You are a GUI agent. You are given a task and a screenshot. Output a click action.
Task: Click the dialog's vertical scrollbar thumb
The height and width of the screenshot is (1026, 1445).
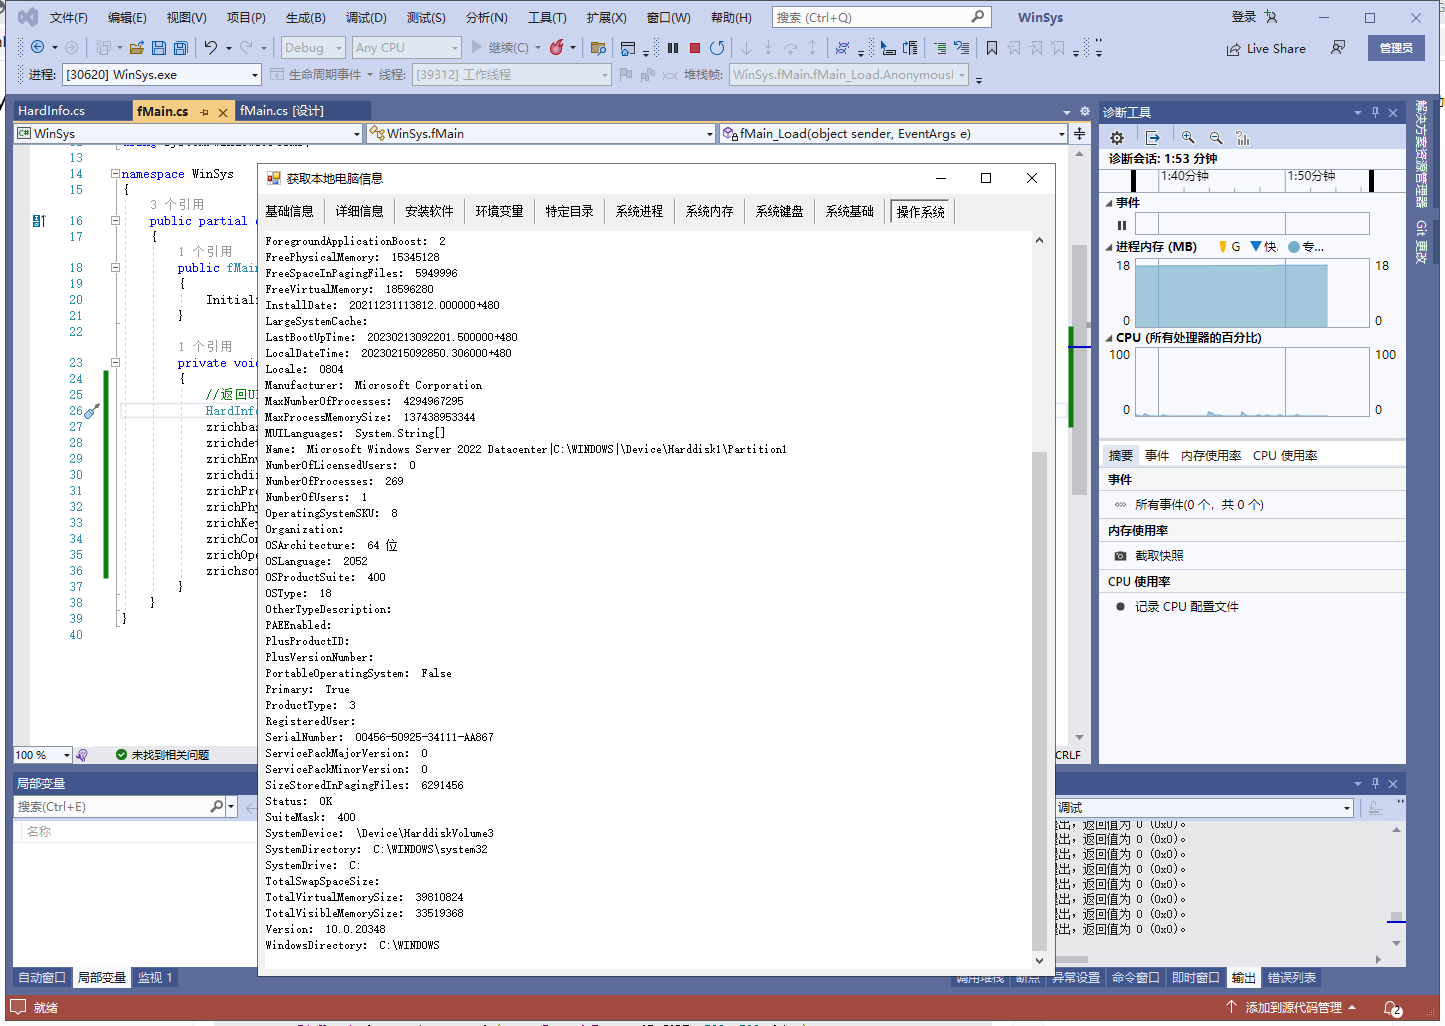click(x=1039, y=700)
